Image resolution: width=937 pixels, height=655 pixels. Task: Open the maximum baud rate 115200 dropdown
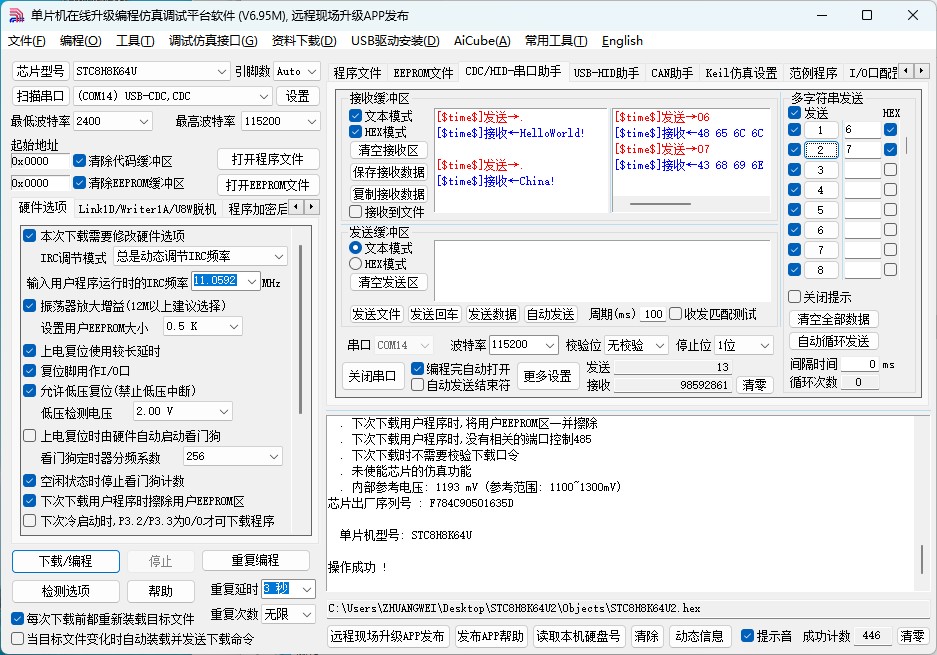pyautogui.click(x=311, y=121)
